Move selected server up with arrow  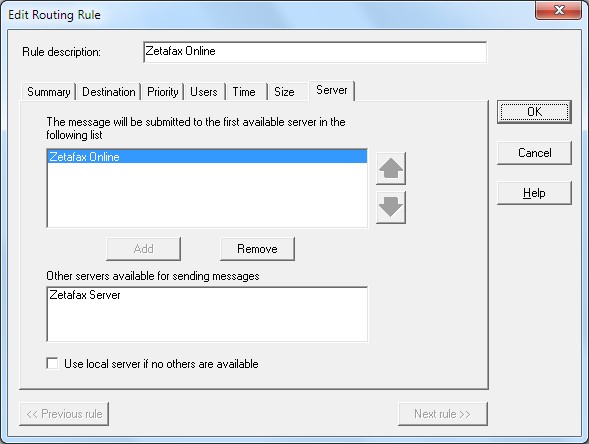coord(391,168)
